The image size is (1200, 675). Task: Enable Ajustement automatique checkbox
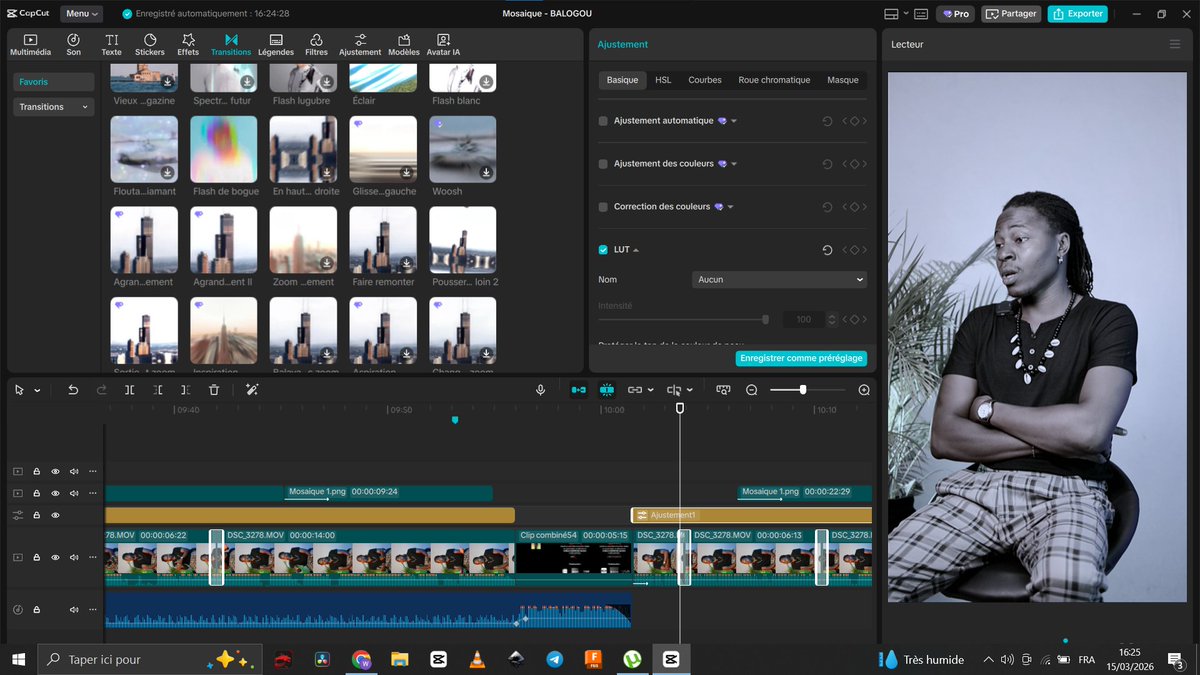(x=603, y=121)
